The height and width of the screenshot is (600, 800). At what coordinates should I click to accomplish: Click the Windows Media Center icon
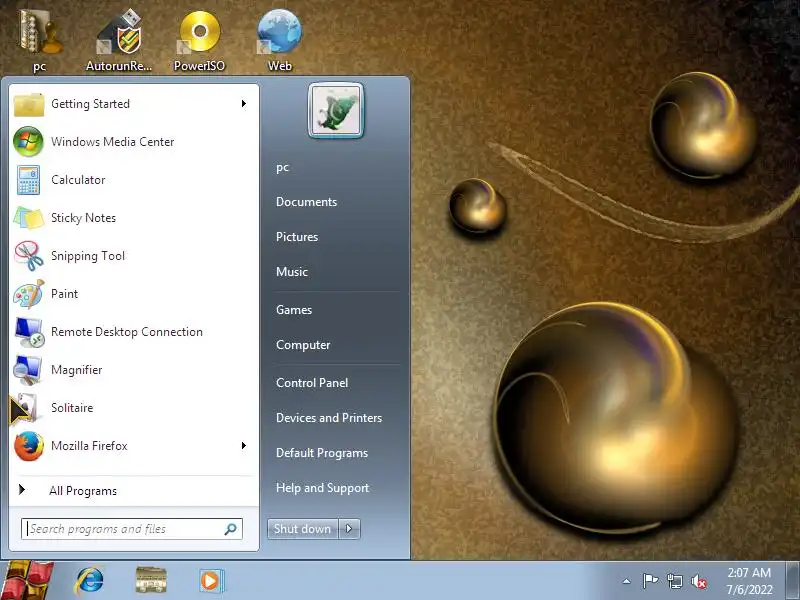click(x=29, y=142)
